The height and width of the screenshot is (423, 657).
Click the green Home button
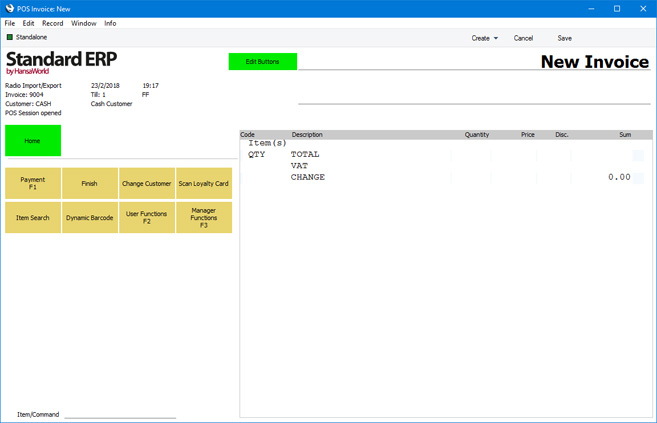(33, 141)
